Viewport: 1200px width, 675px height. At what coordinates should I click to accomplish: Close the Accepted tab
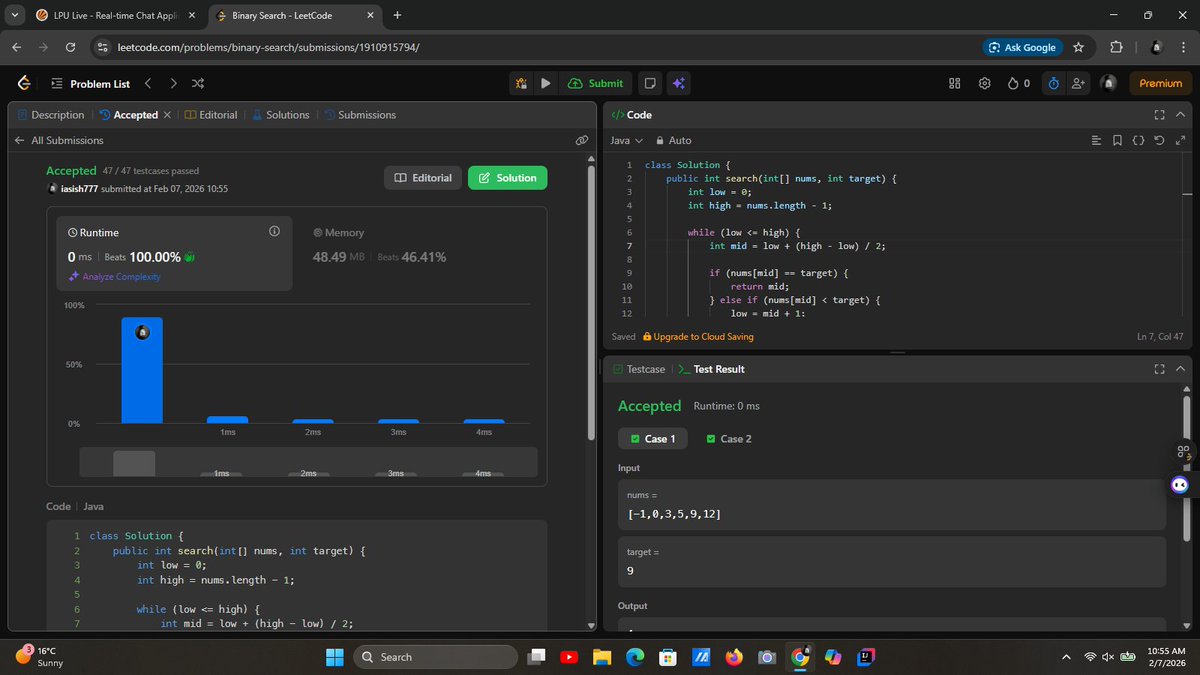(167, 115)
